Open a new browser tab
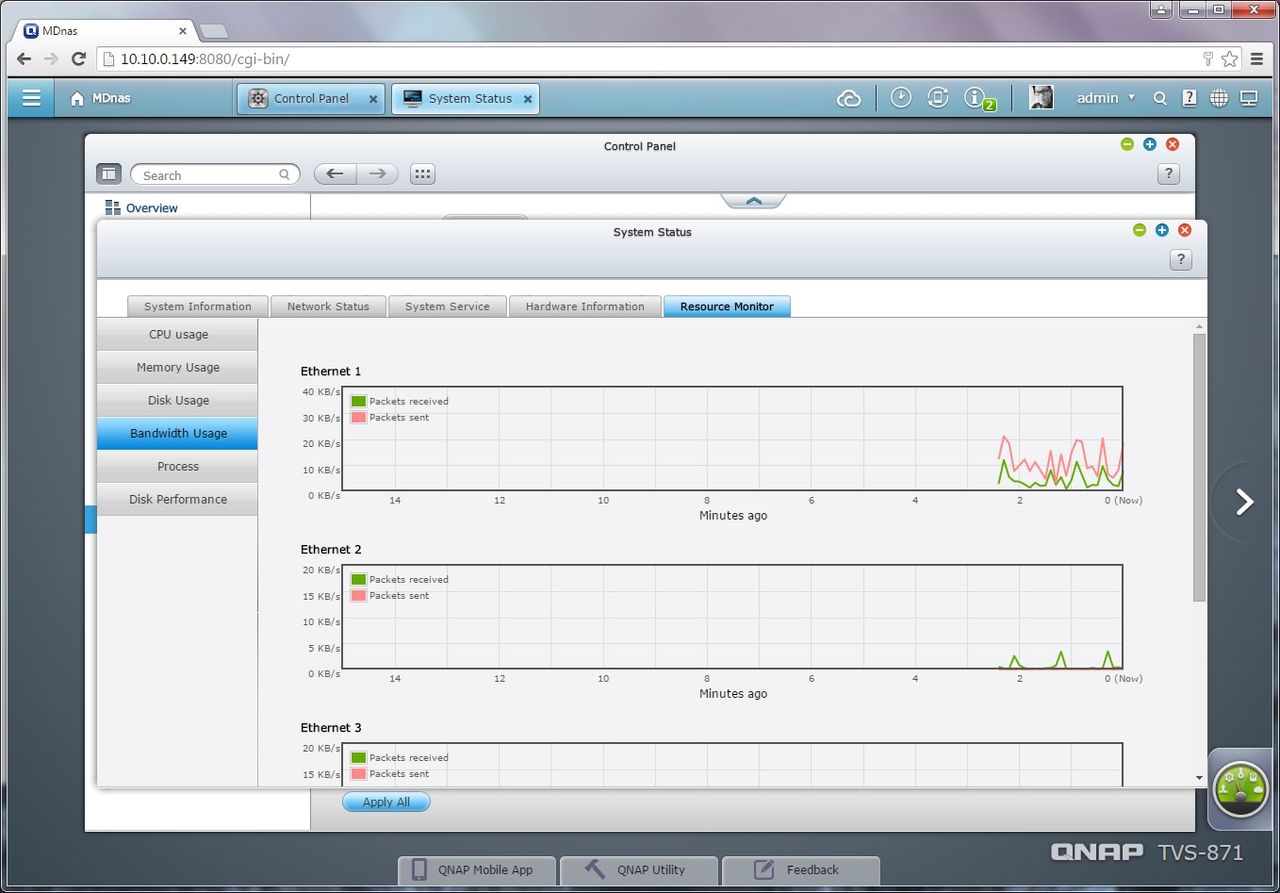 pos(213,30)
